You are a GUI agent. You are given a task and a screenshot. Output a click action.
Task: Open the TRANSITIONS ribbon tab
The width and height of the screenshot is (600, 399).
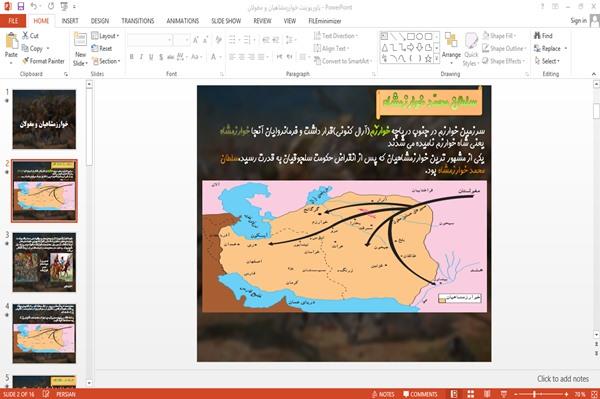tap(138, 21)
